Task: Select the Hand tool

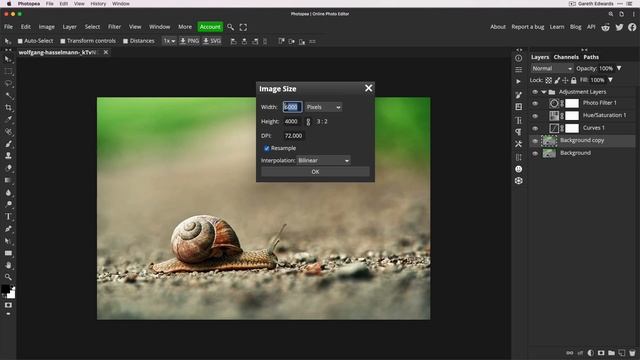Action: [8, 265]
